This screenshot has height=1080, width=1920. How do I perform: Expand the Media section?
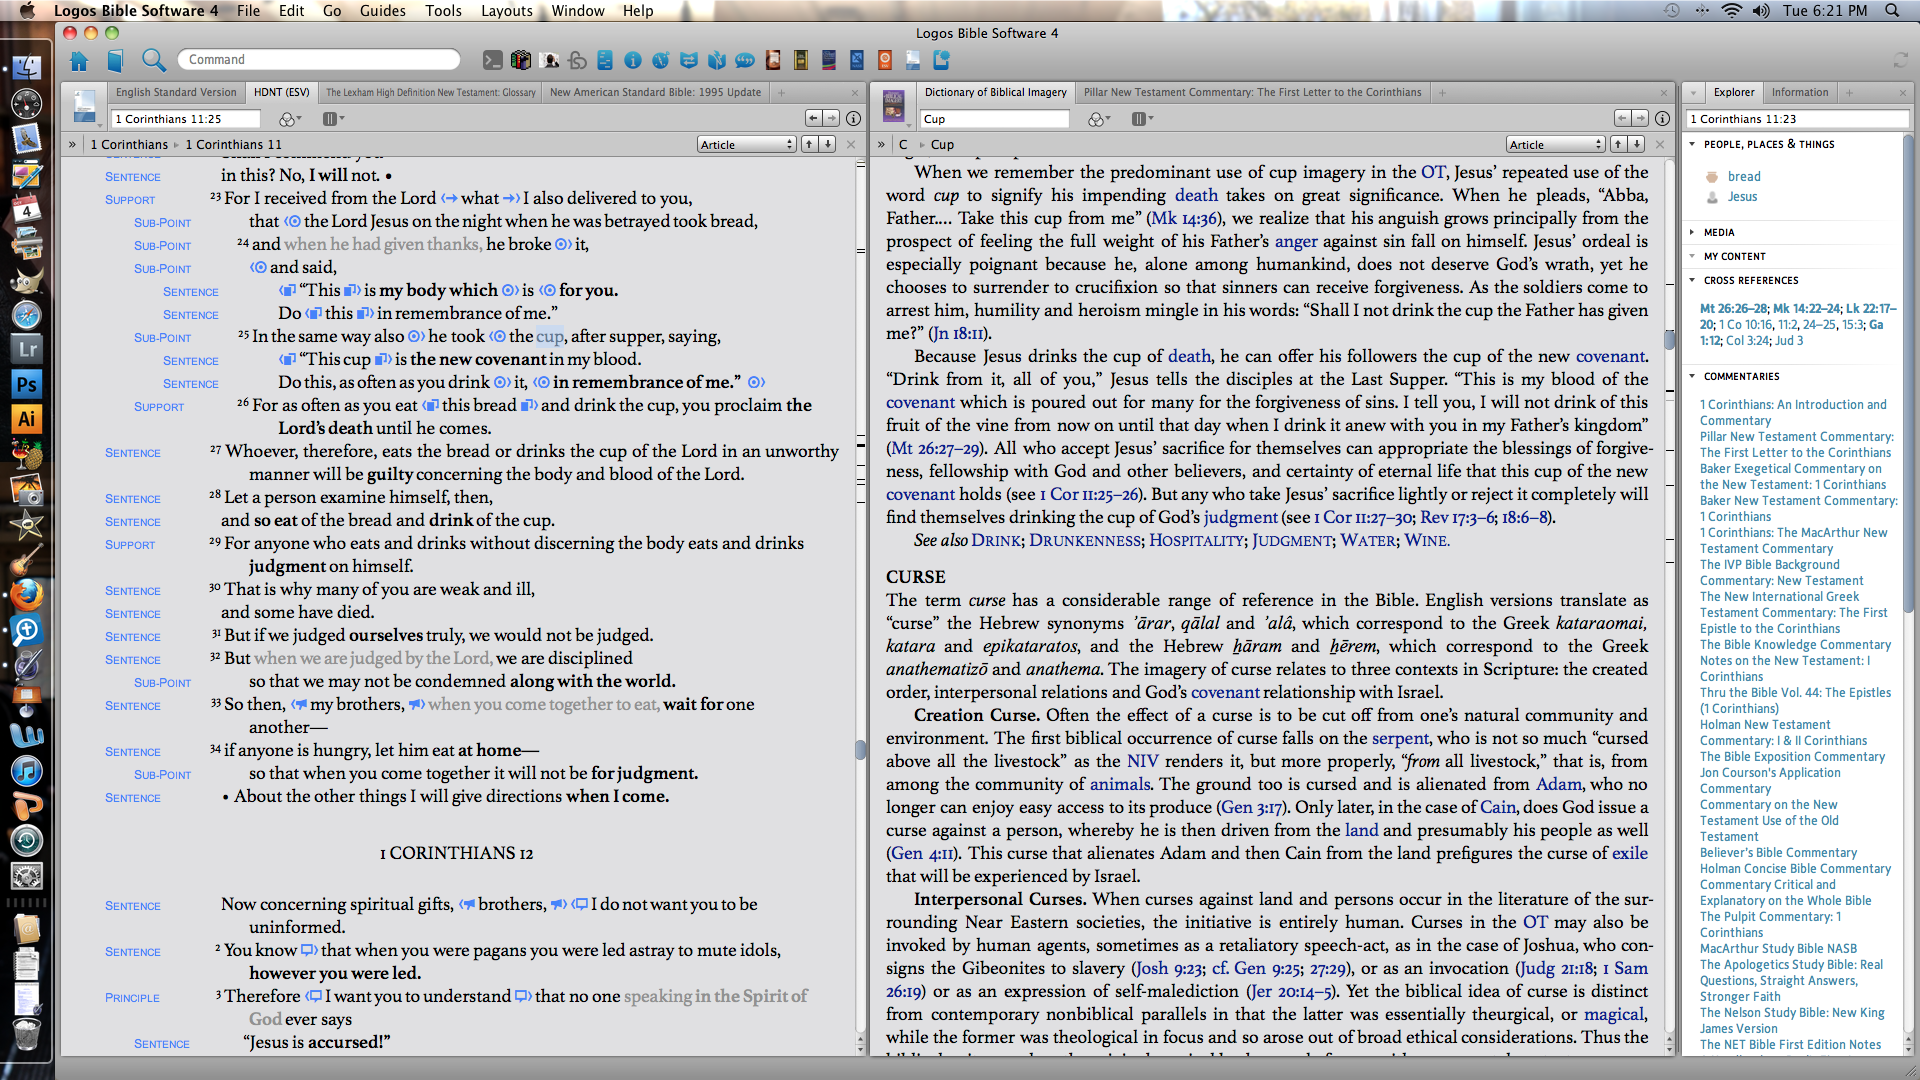click(1692, 232)
